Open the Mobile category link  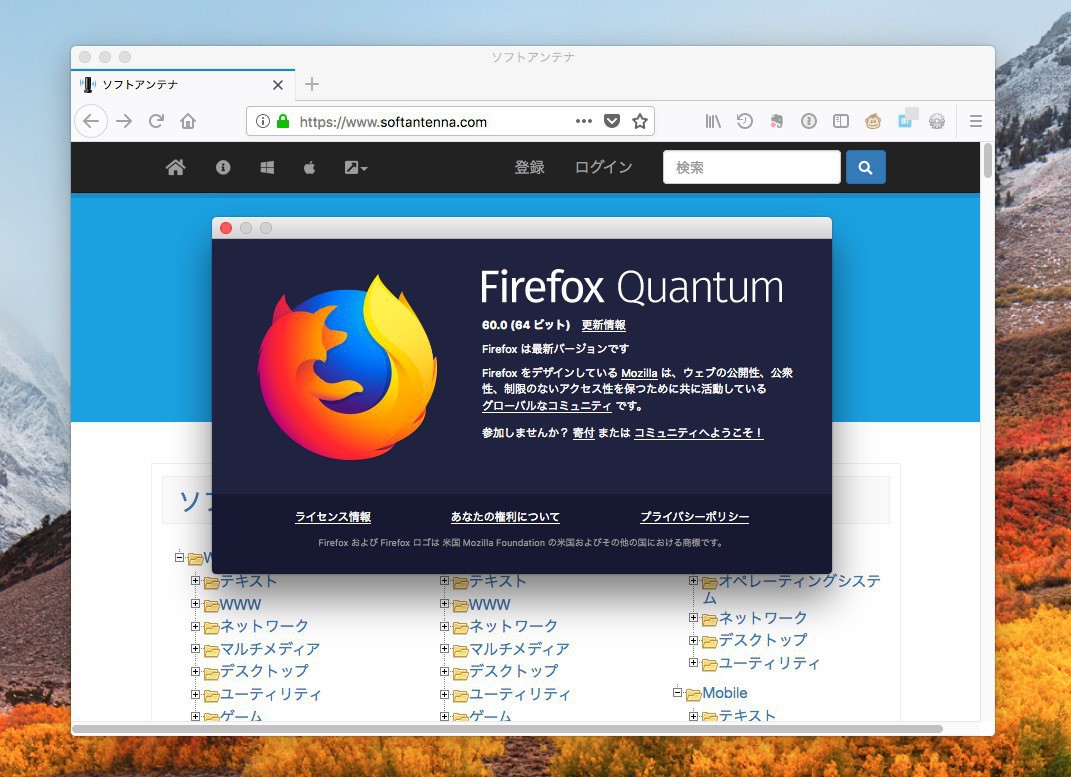coord(725,693)
